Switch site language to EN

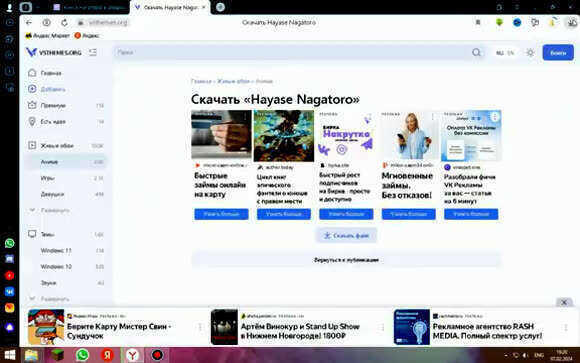click(x=510, y=53)
